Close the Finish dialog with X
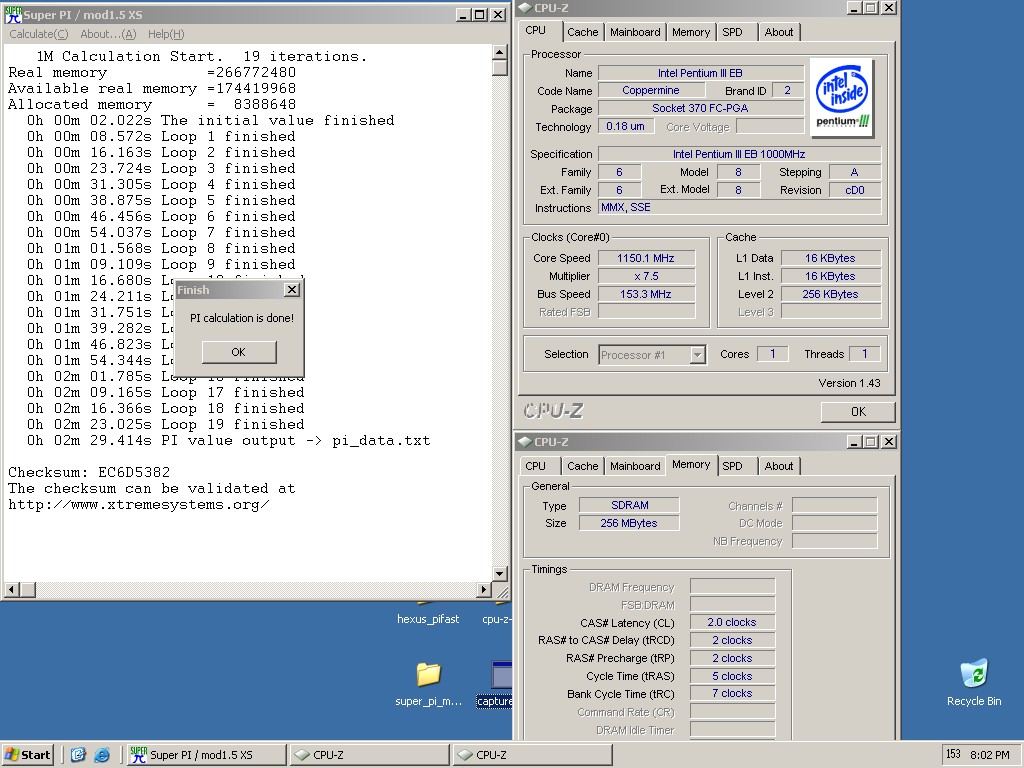This screenshot has width=1024, height=768. tap(293, 289)
